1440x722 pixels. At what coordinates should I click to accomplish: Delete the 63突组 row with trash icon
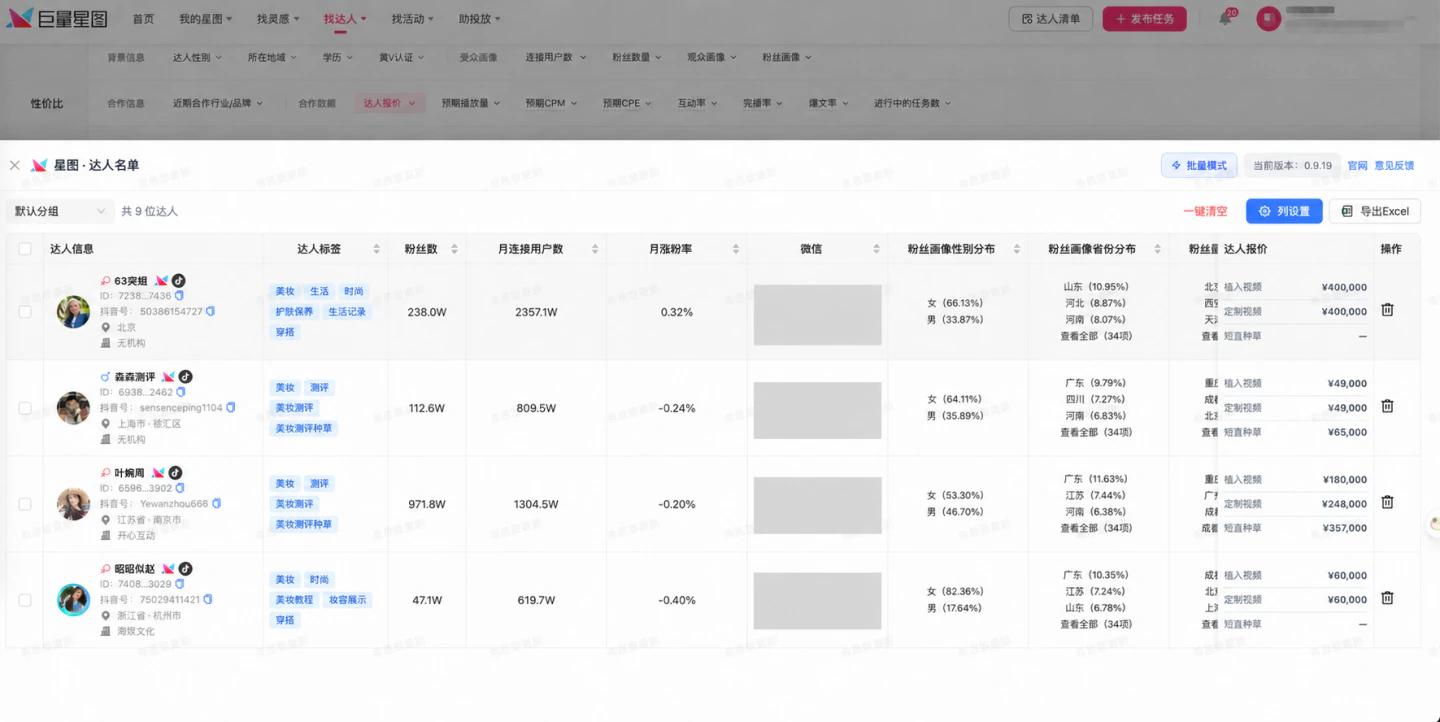click(1387, 310)
